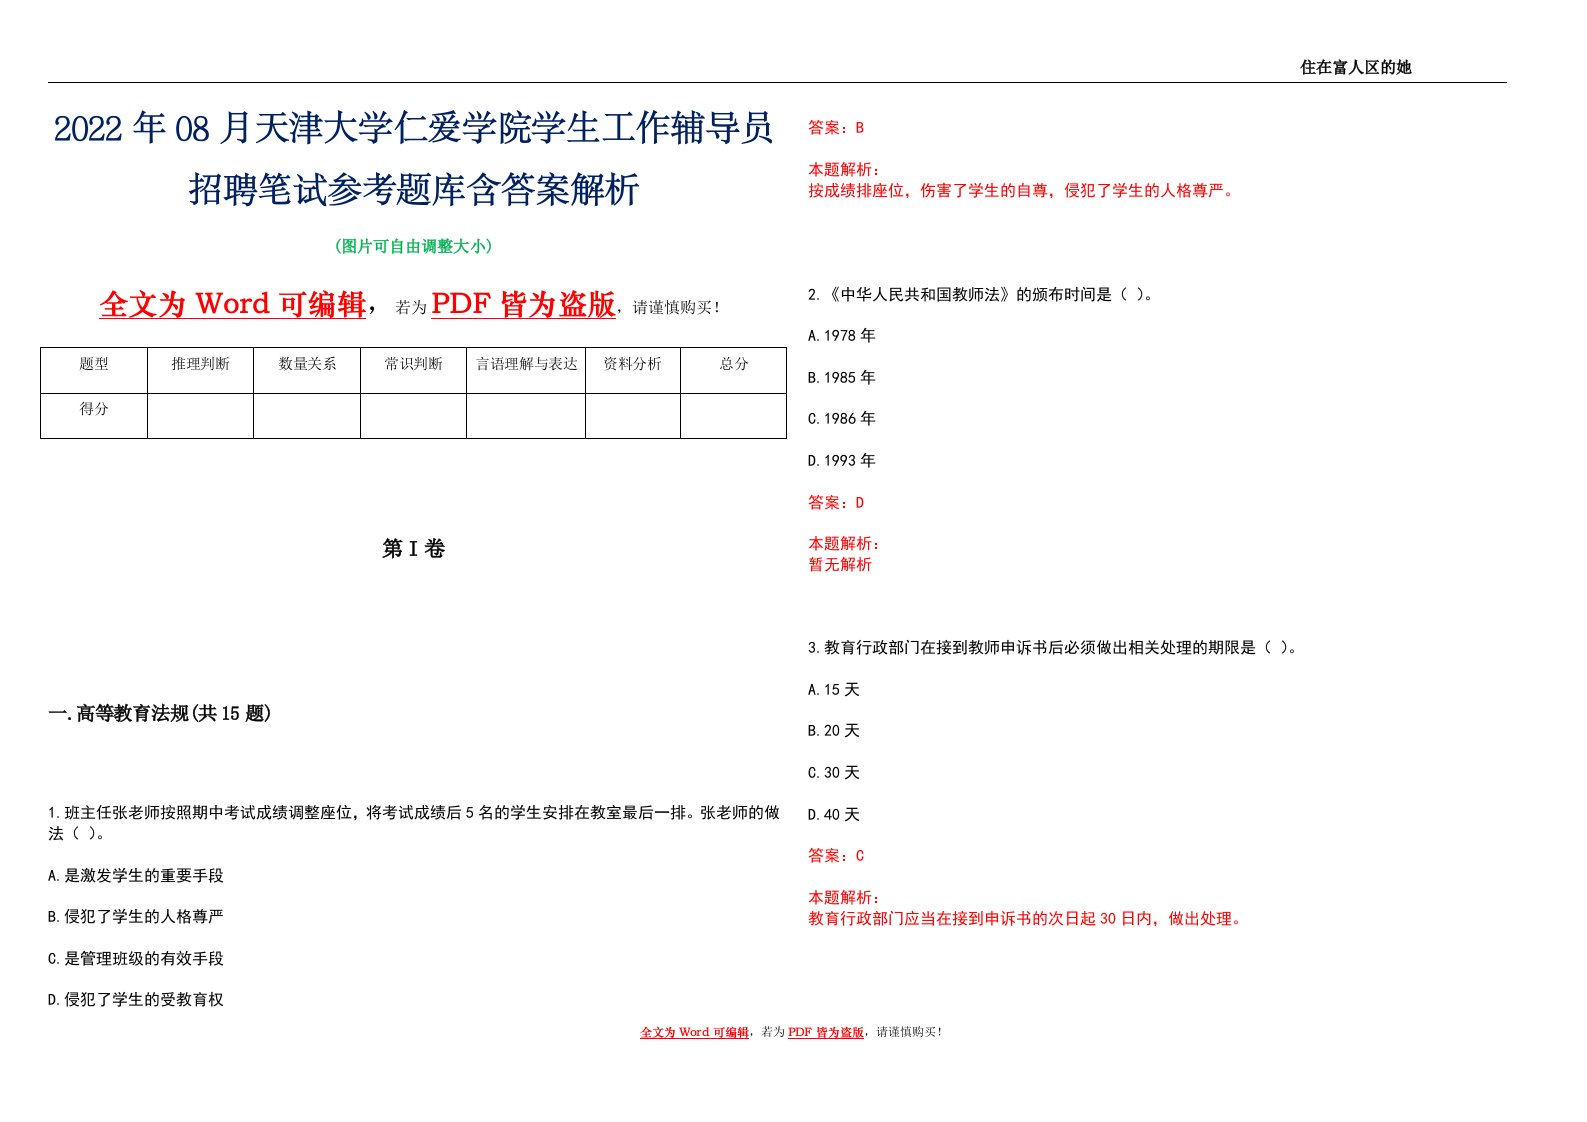Select option C.30天
The width and height of the screenshot is (1587, 1122).
[834, 772]
